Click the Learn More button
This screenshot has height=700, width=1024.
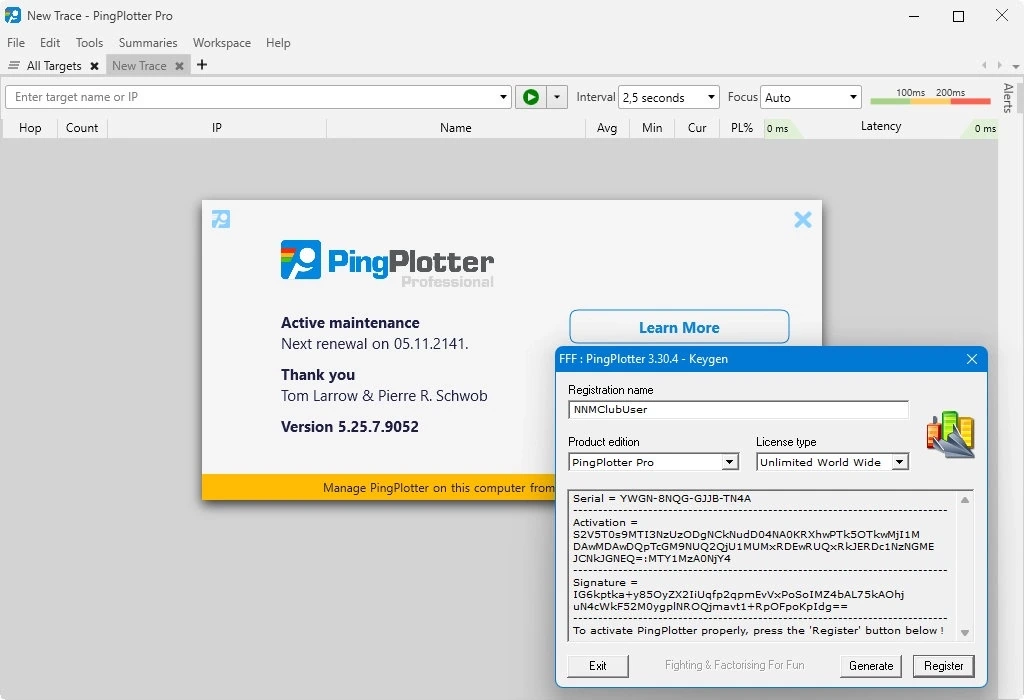point(679,327)
